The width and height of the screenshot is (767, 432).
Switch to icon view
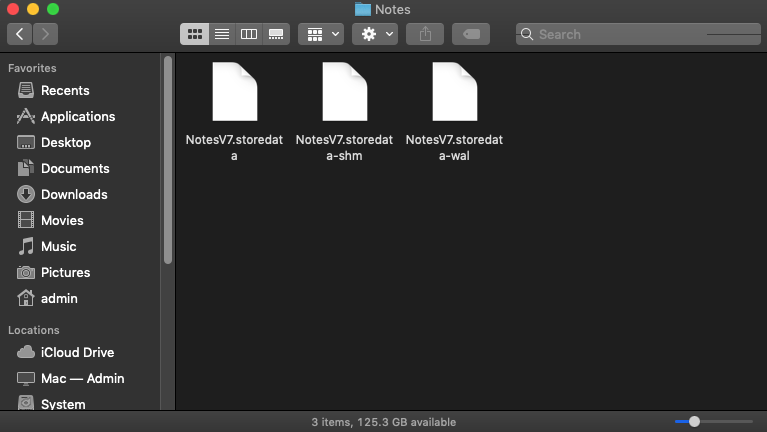coord(195,34)
